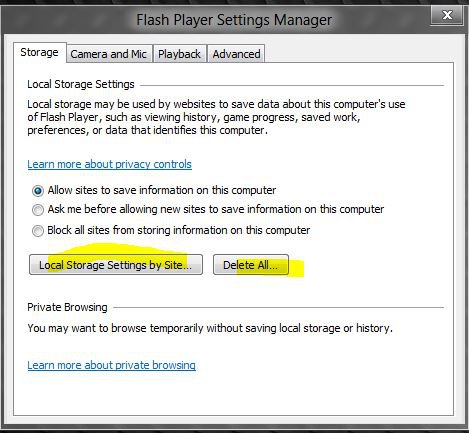Click the browse temporarily description text
Image resolution: width=469 pixels, height=433 pixels.
[x=210, y=328]
